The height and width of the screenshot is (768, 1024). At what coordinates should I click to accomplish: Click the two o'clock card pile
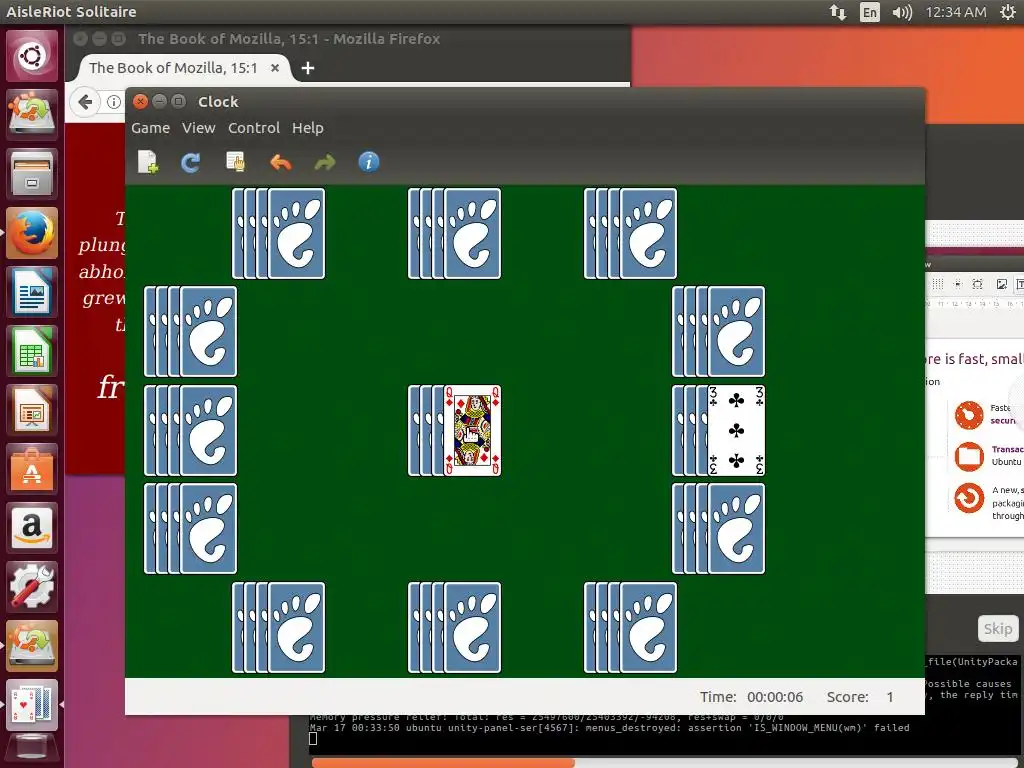tap(718, 331)
